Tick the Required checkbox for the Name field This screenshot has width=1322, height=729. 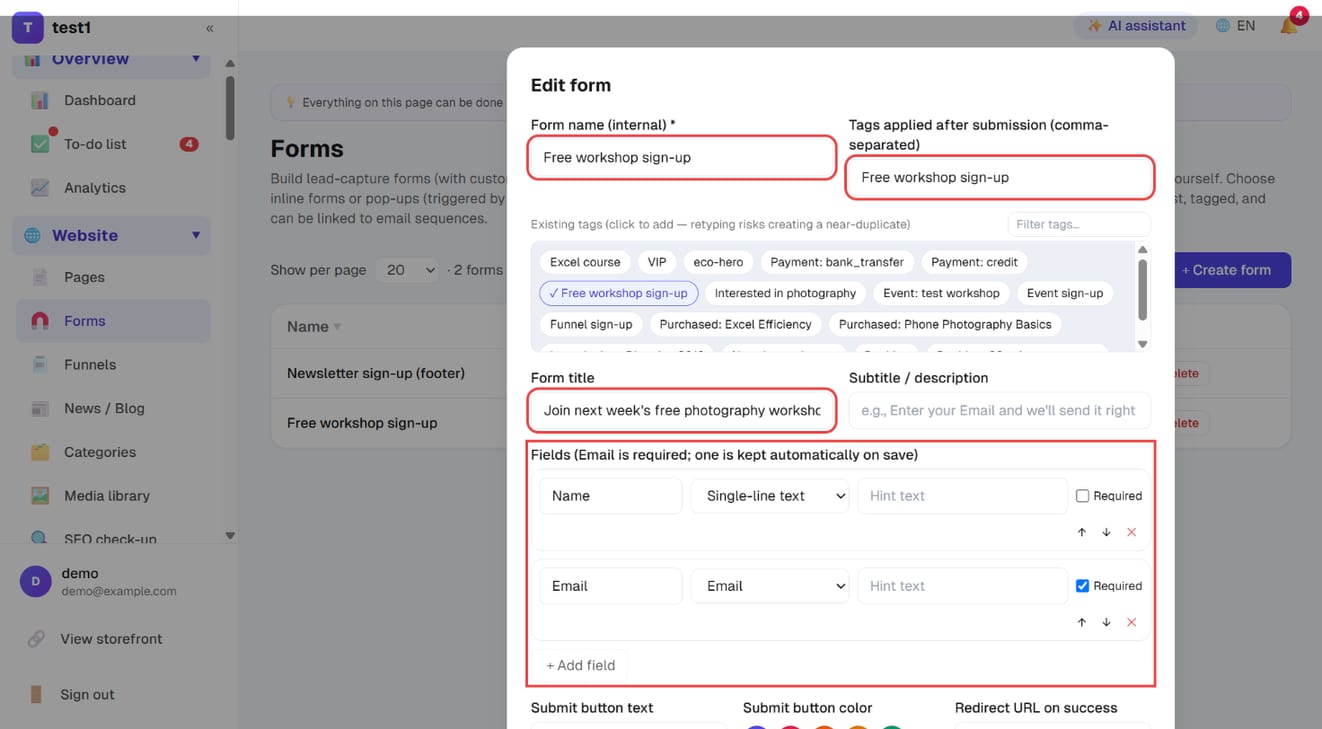coord(1082,496)
